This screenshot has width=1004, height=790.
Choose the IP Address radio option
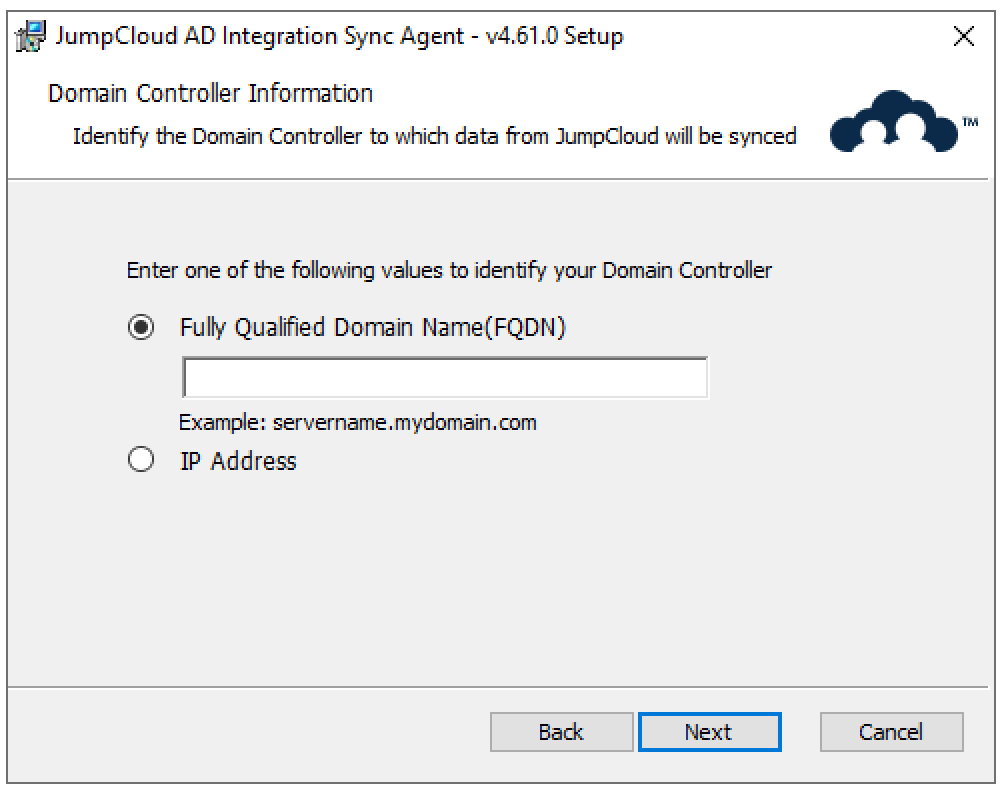tap(142, 461)
